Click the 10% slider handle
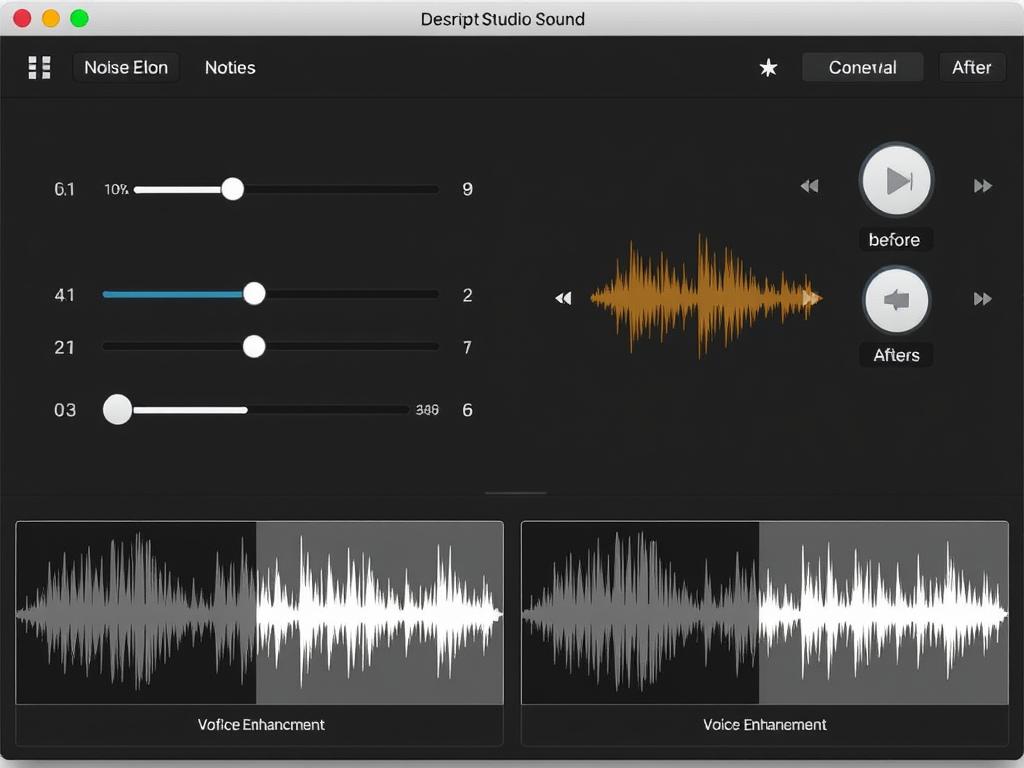This screenshot has height=768, width=1024. tap(232, 189)
